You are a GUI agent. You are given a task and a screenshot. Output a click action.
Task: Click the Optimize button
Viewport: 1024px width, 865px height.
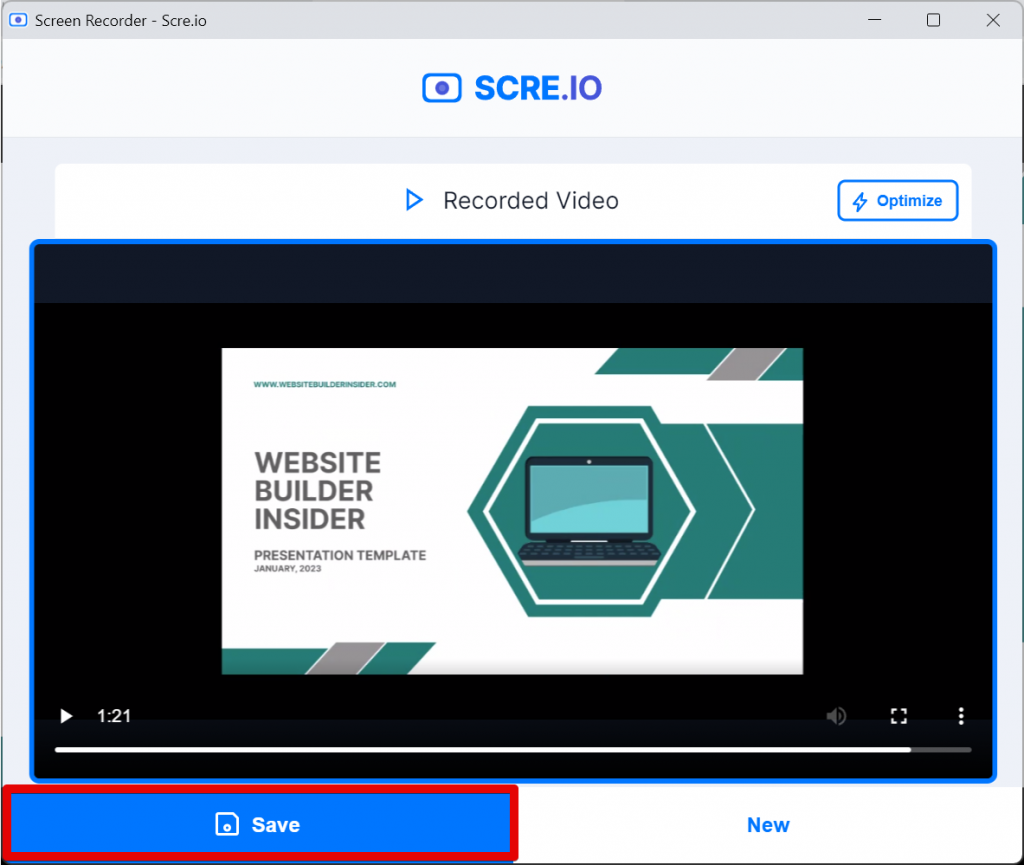(x=898, y=200)
